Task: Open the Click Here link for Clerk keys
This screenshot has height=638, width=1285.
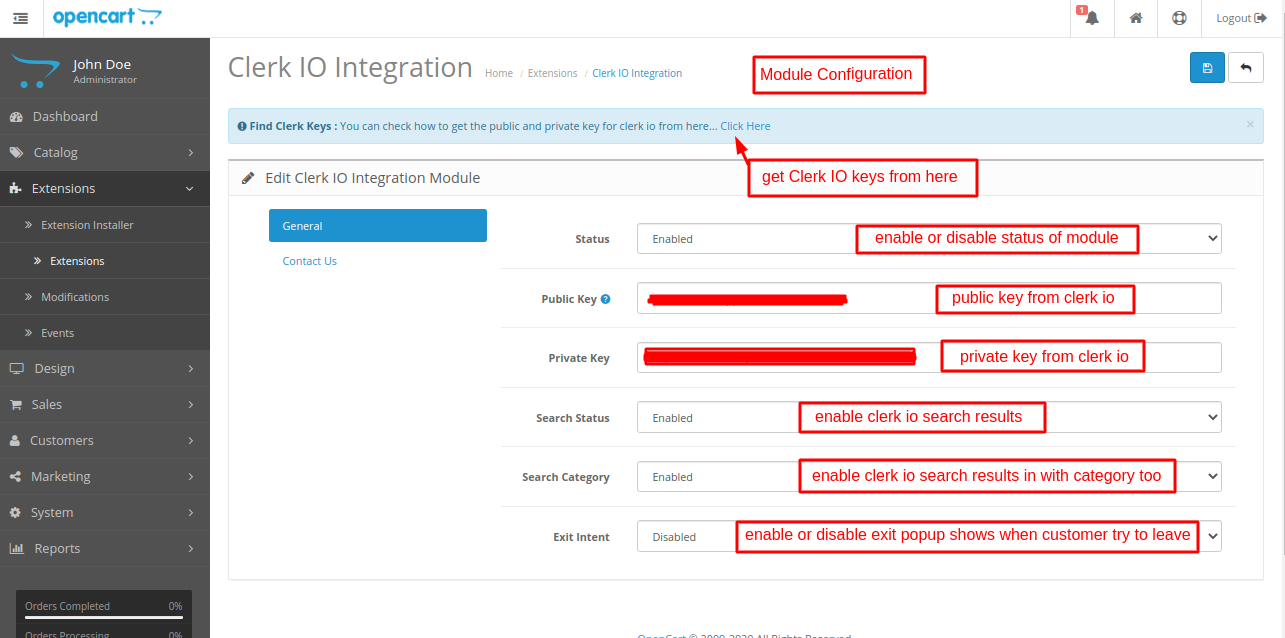Action: point(745,125)
